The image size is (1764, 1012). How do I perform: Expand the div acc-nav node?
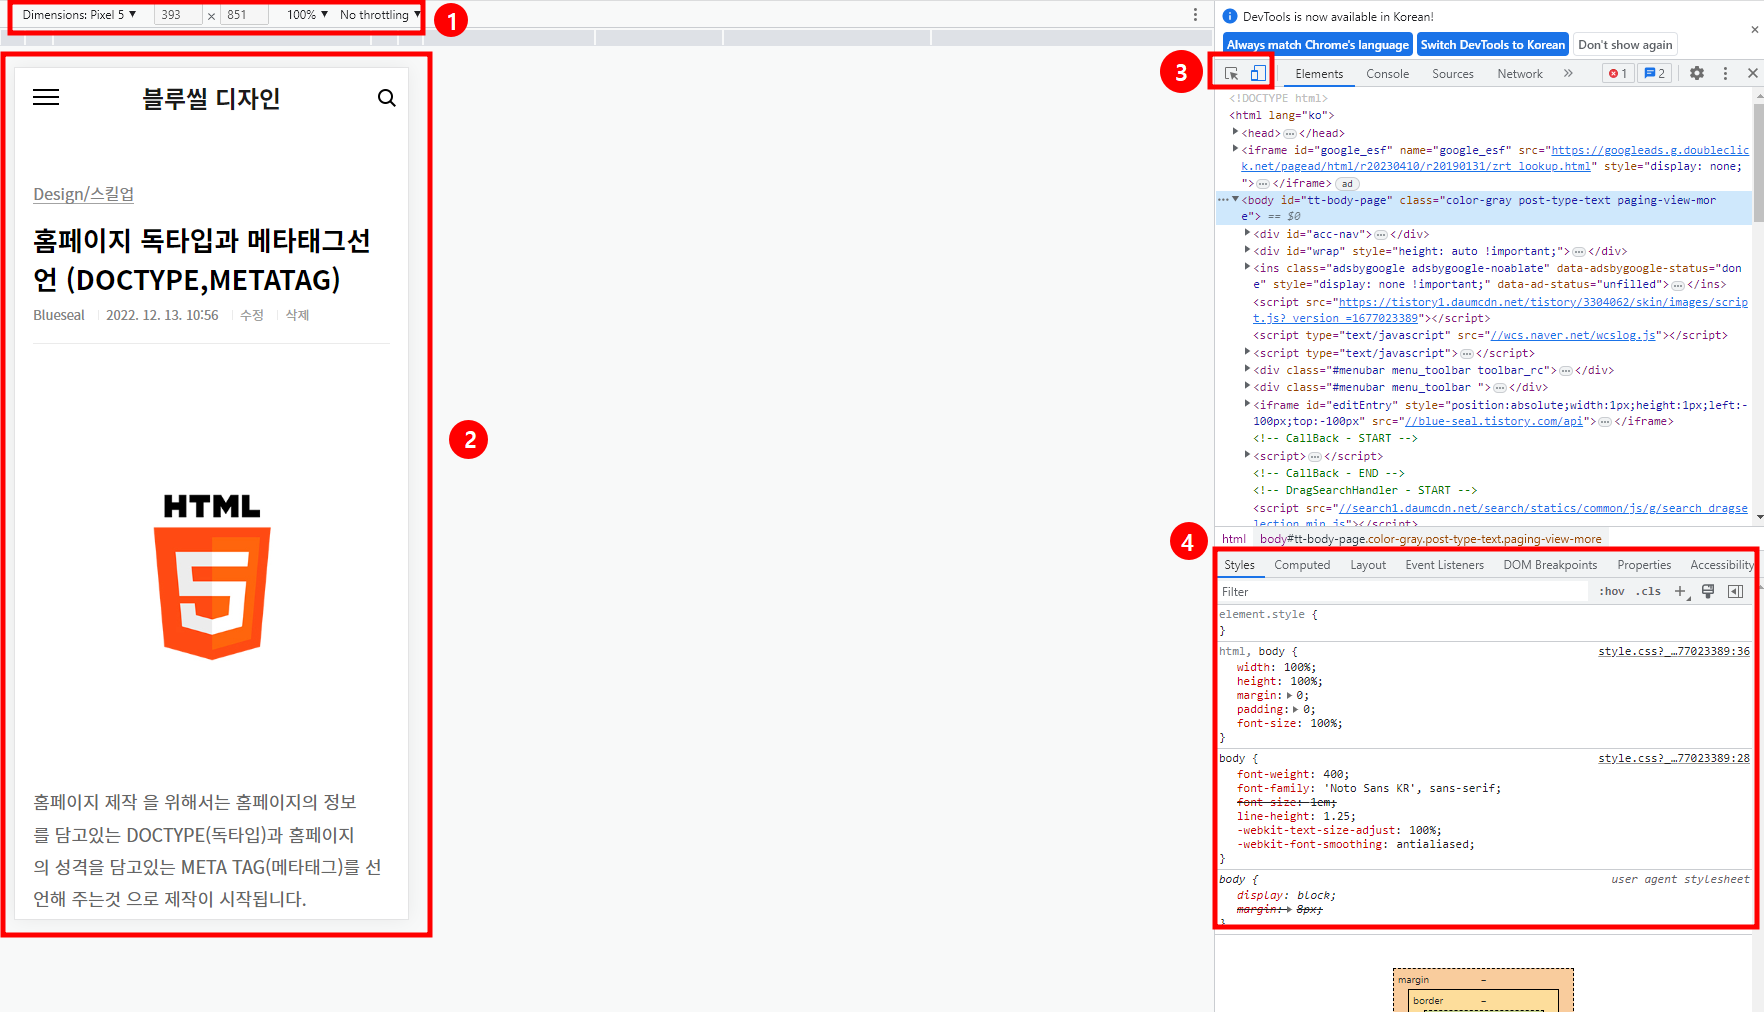(1248, 233)
